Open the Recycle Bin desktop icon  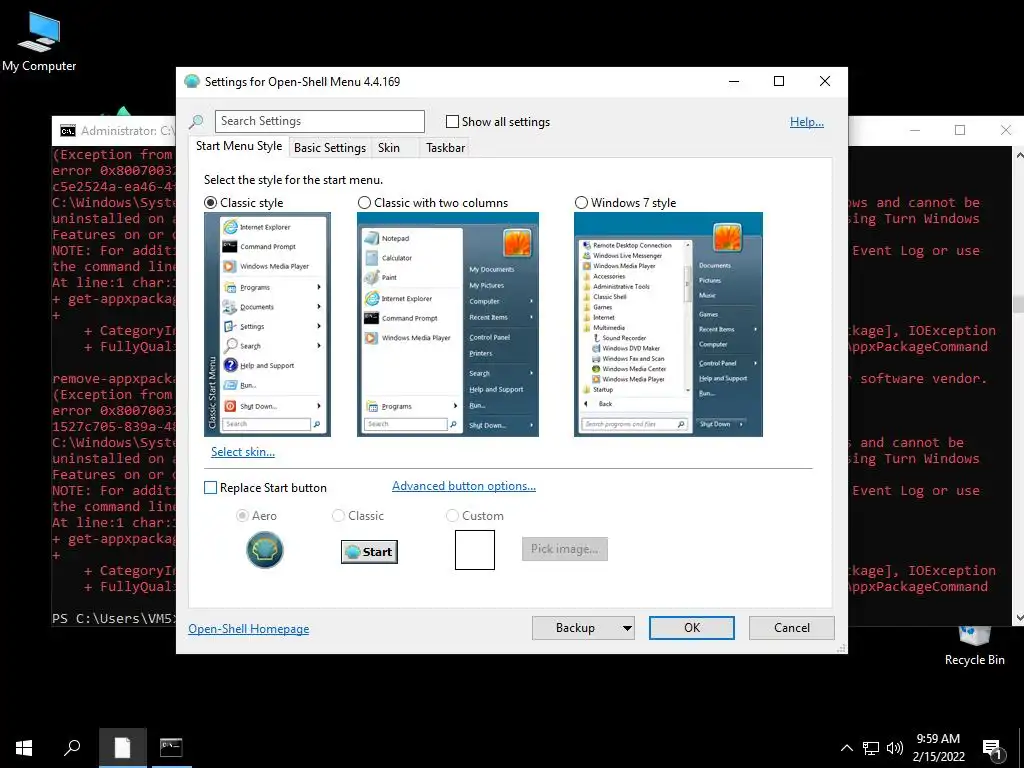(x=974, y=647)
